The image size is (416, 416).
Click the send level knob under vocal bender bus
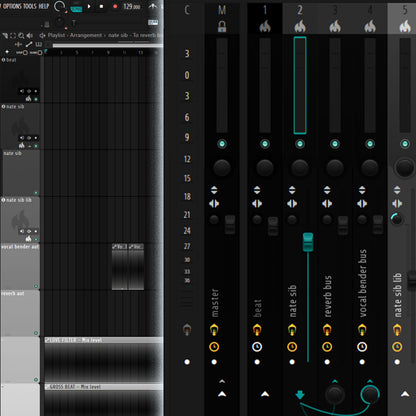(370, 394)
